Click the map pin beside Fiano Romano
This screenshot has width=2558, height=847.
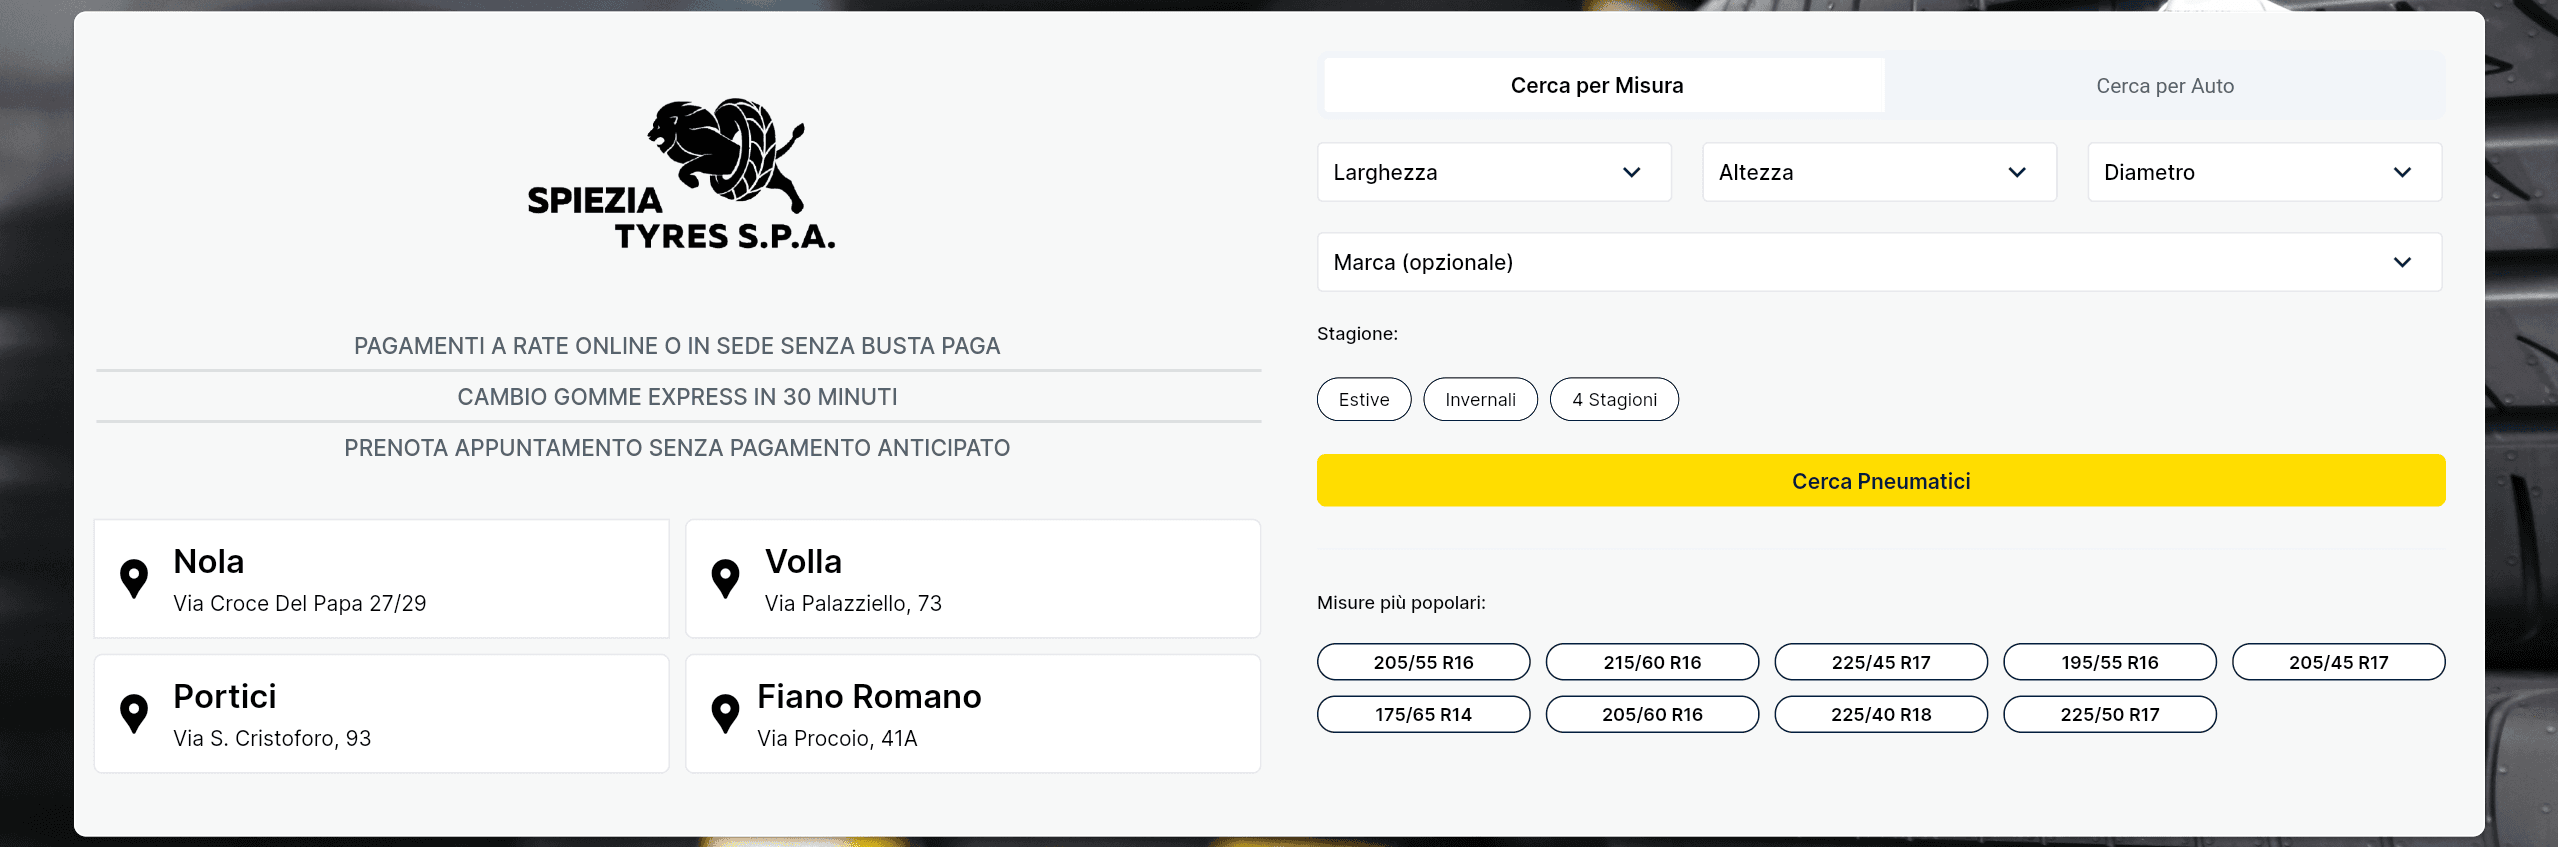coord(725,714)
